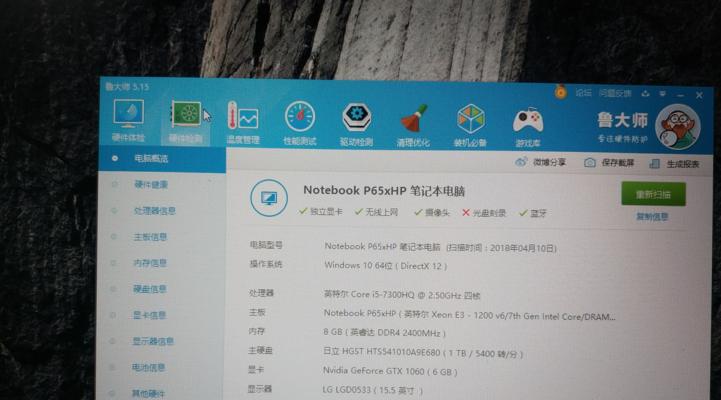Click the 处理器 row label
Screen dimensions: 721x400
click(261, 293)
